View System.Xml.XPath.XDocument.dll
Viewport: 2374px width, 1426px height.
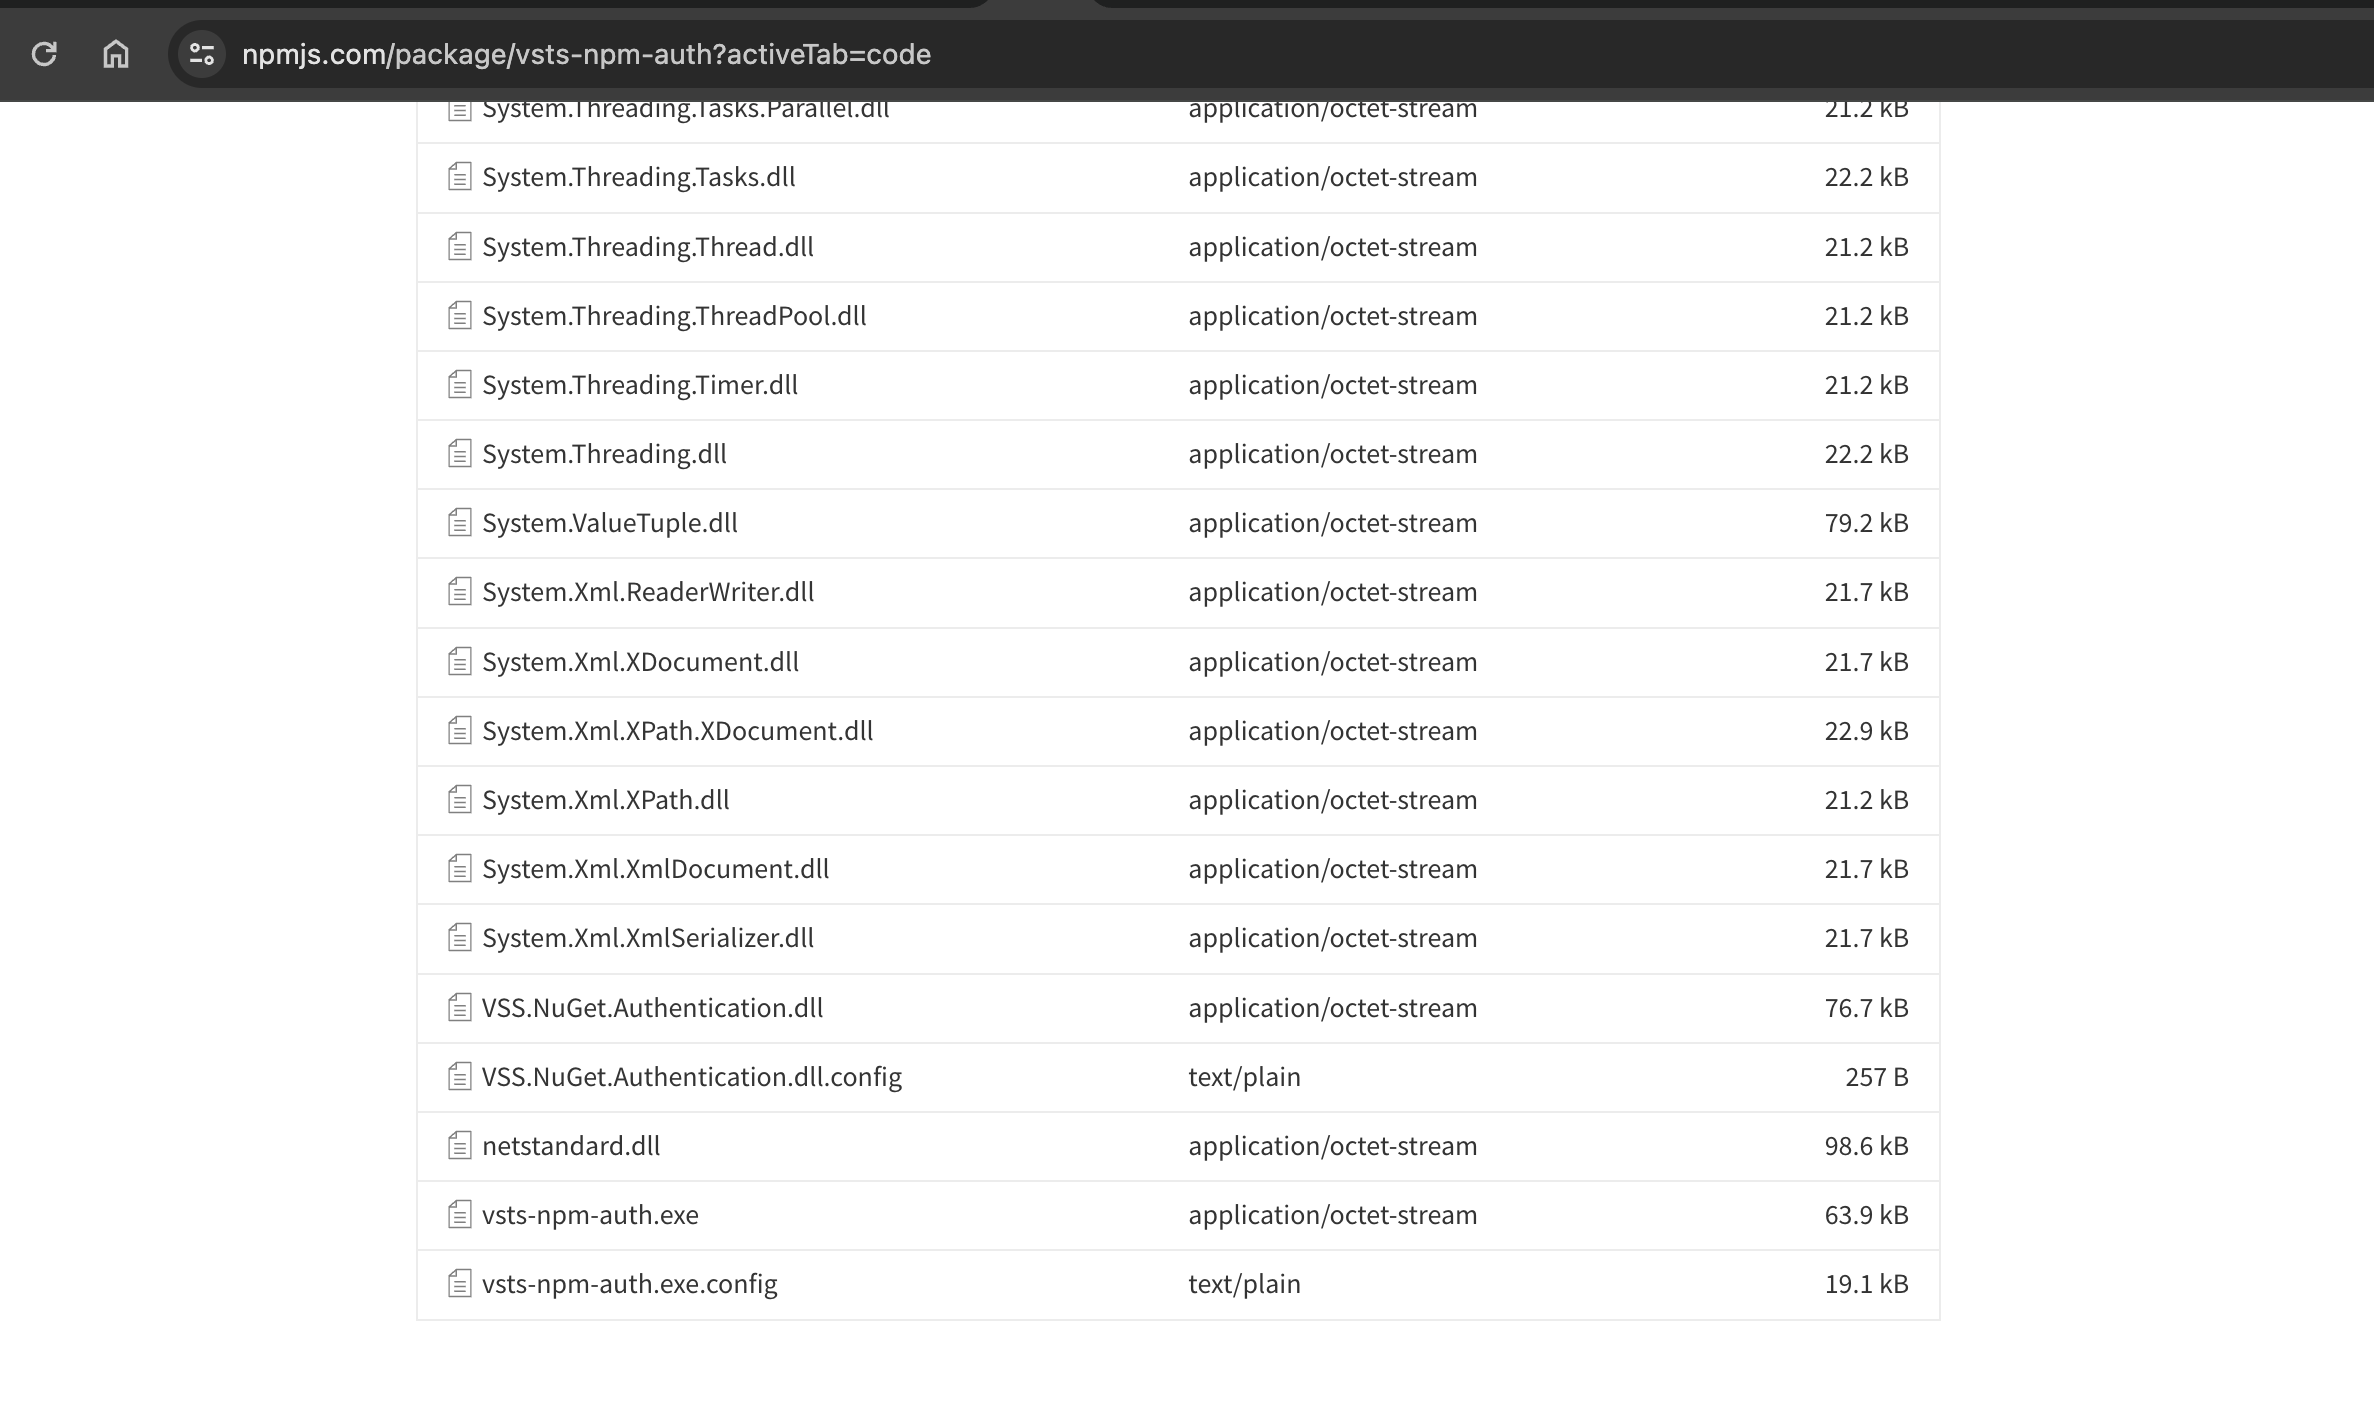tap(677, 731)
